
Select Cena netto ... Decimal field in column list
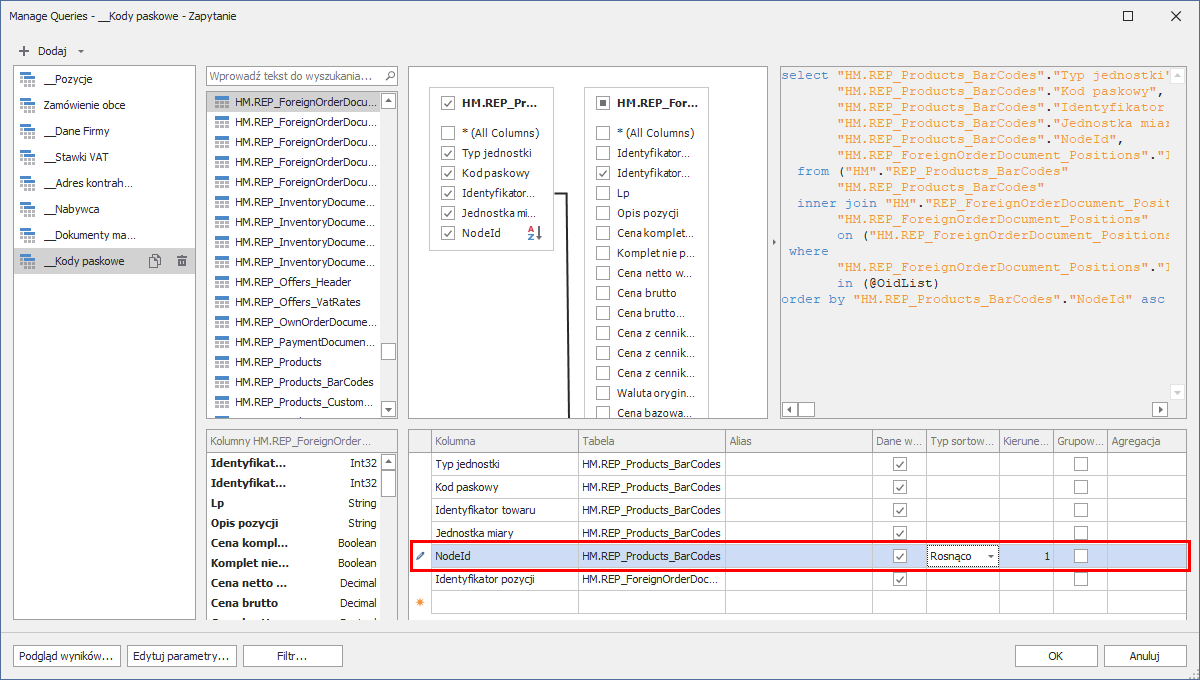click(293, 583)
